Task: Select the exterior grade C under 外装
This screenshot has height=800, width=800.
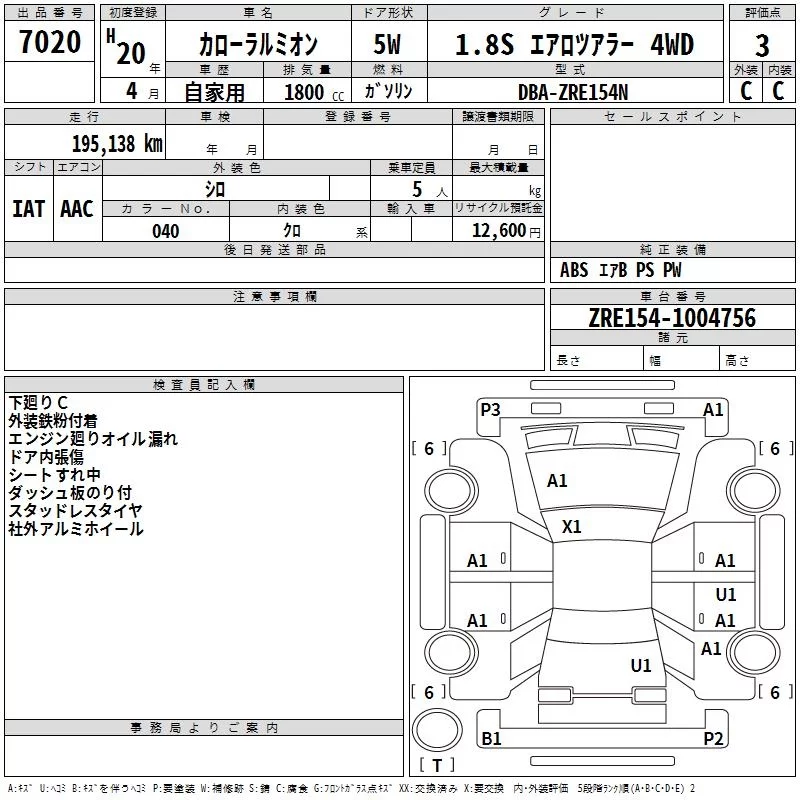Action: 746,91
